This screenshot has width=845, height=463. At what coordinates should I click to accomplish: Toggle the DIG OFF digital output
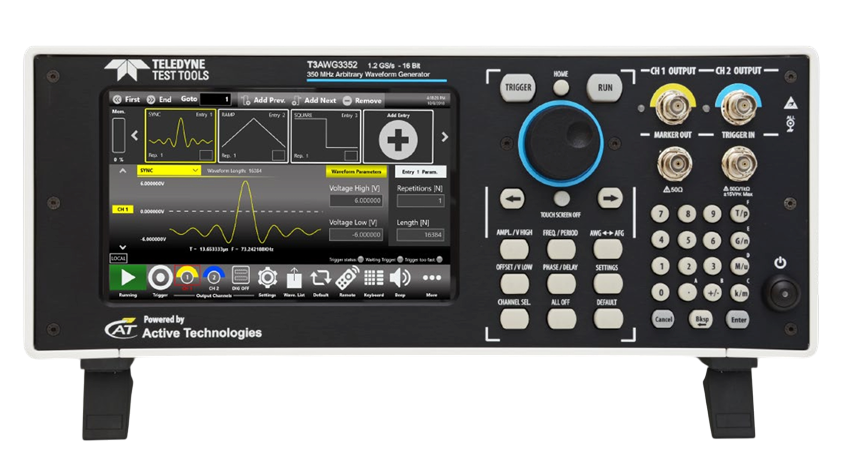click(240, 278)
